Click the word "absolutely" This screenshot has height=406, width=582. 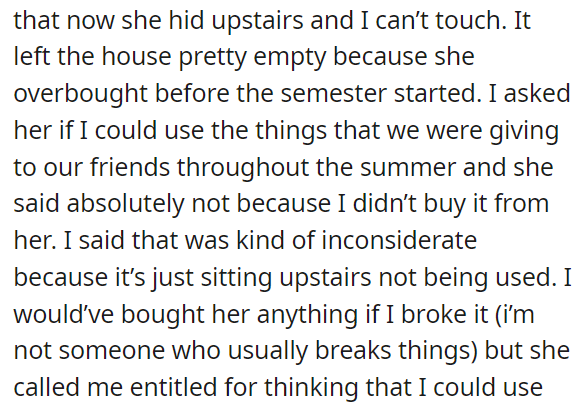click(125, 204)
